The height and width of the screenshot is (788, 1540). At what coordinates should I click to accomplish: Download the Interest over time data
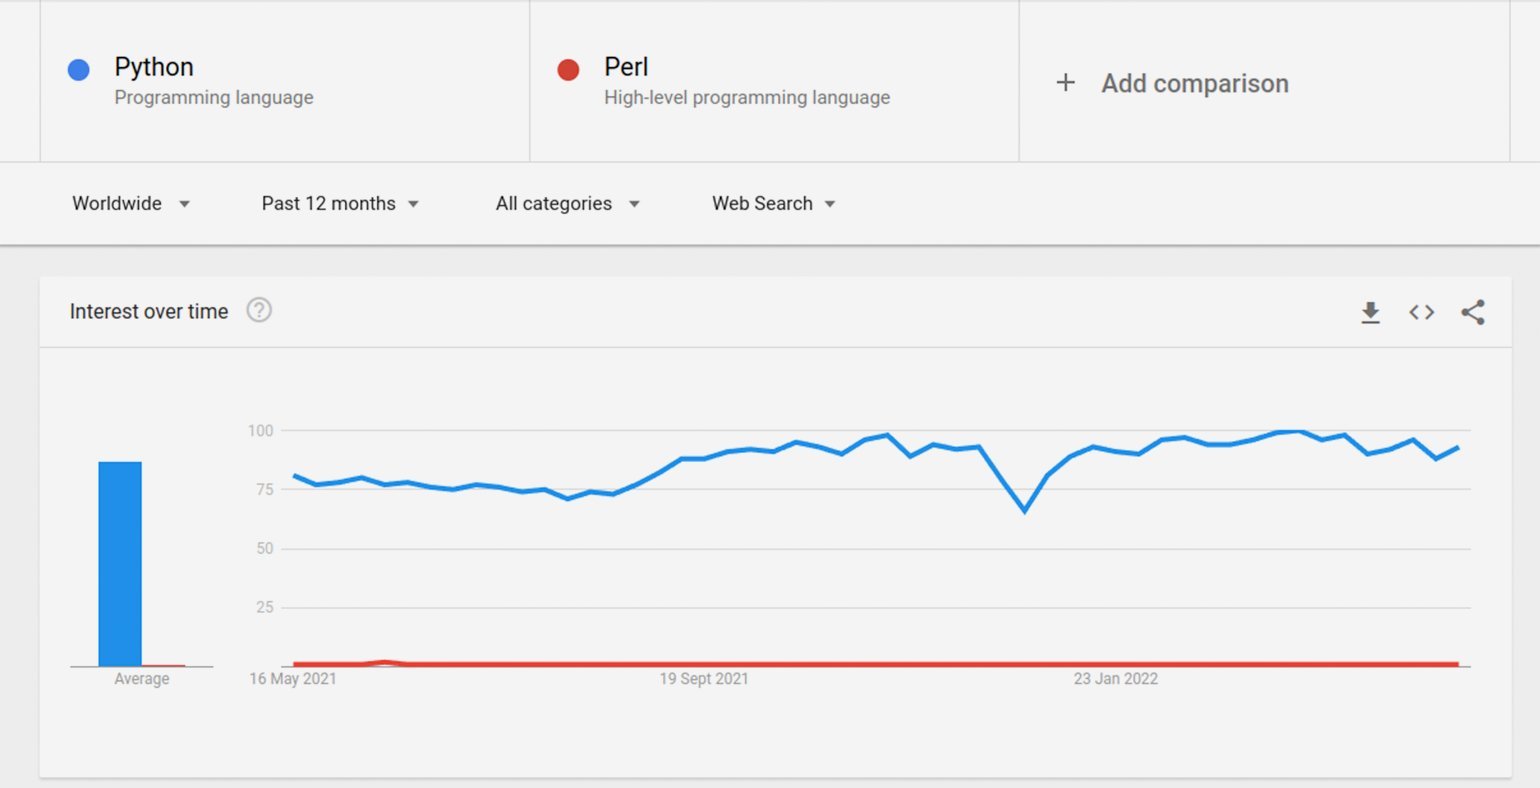pos(1370,312)
